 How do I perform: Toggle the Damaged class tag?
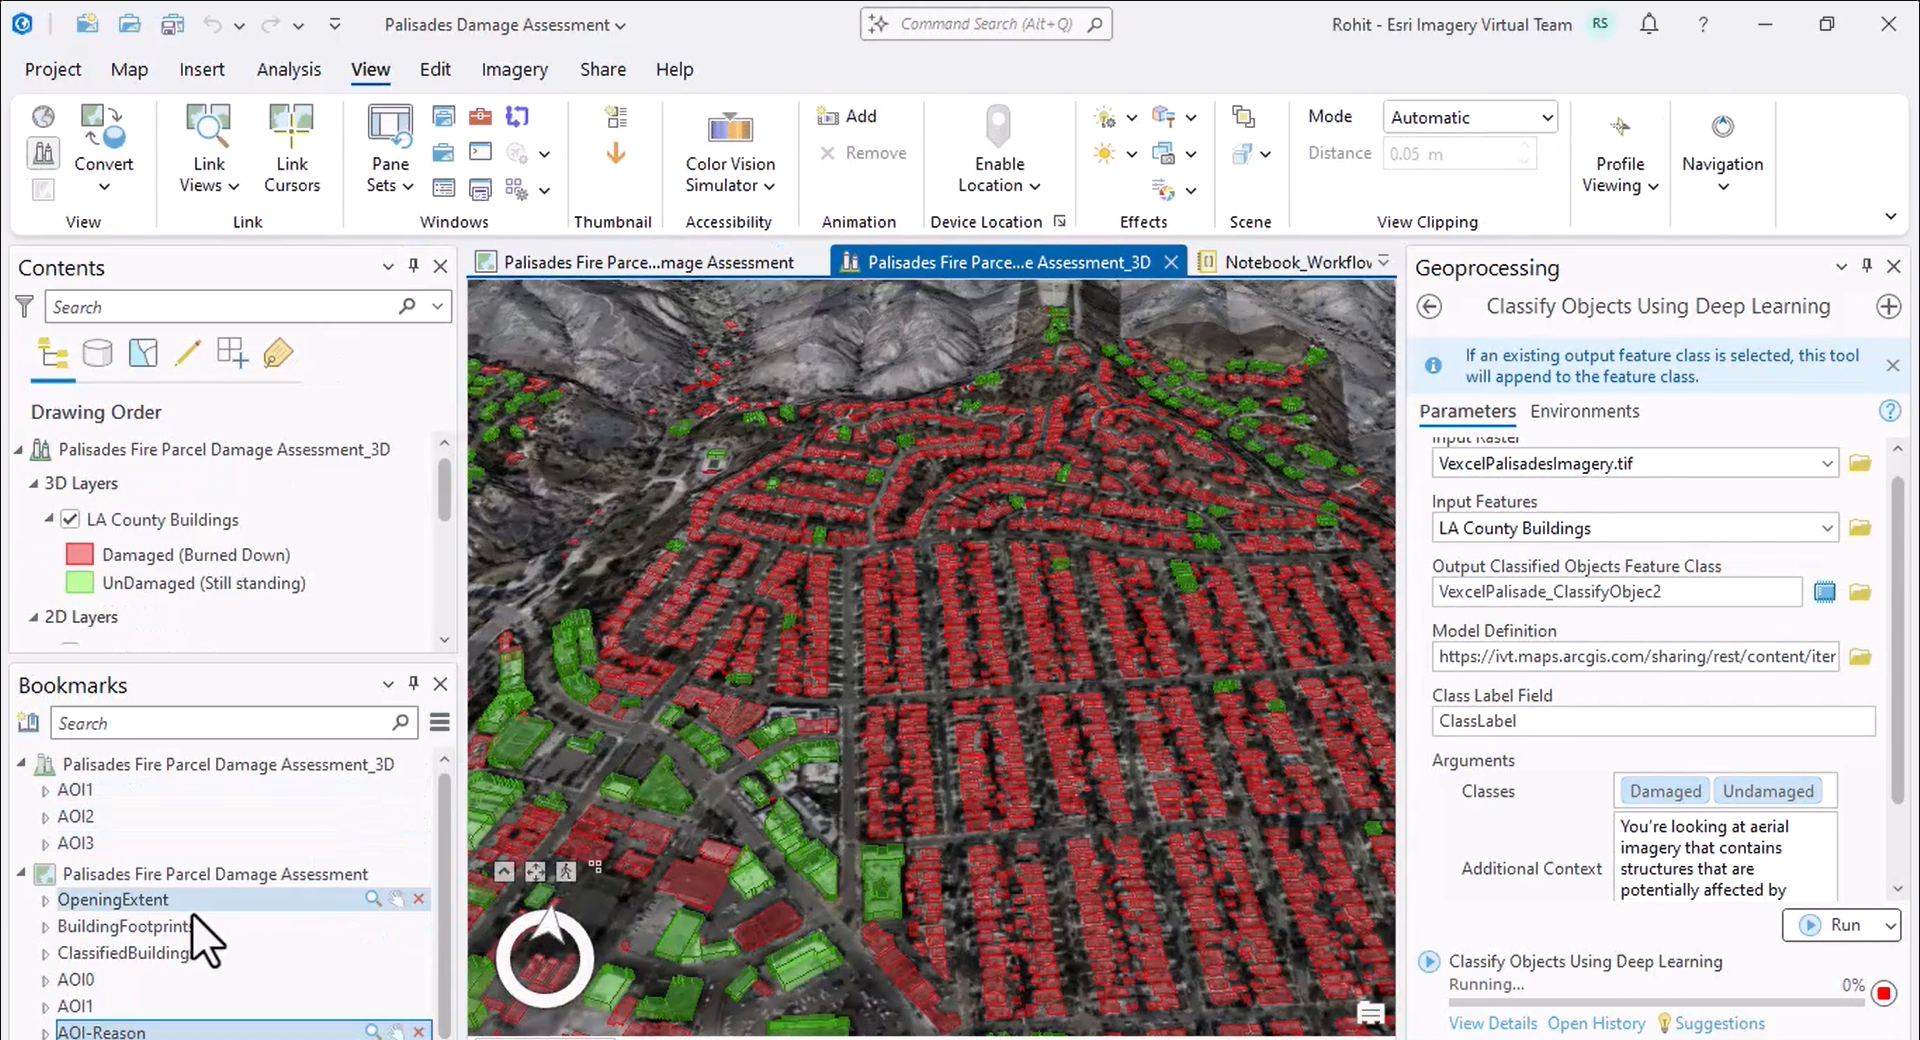pos(1664,791)
